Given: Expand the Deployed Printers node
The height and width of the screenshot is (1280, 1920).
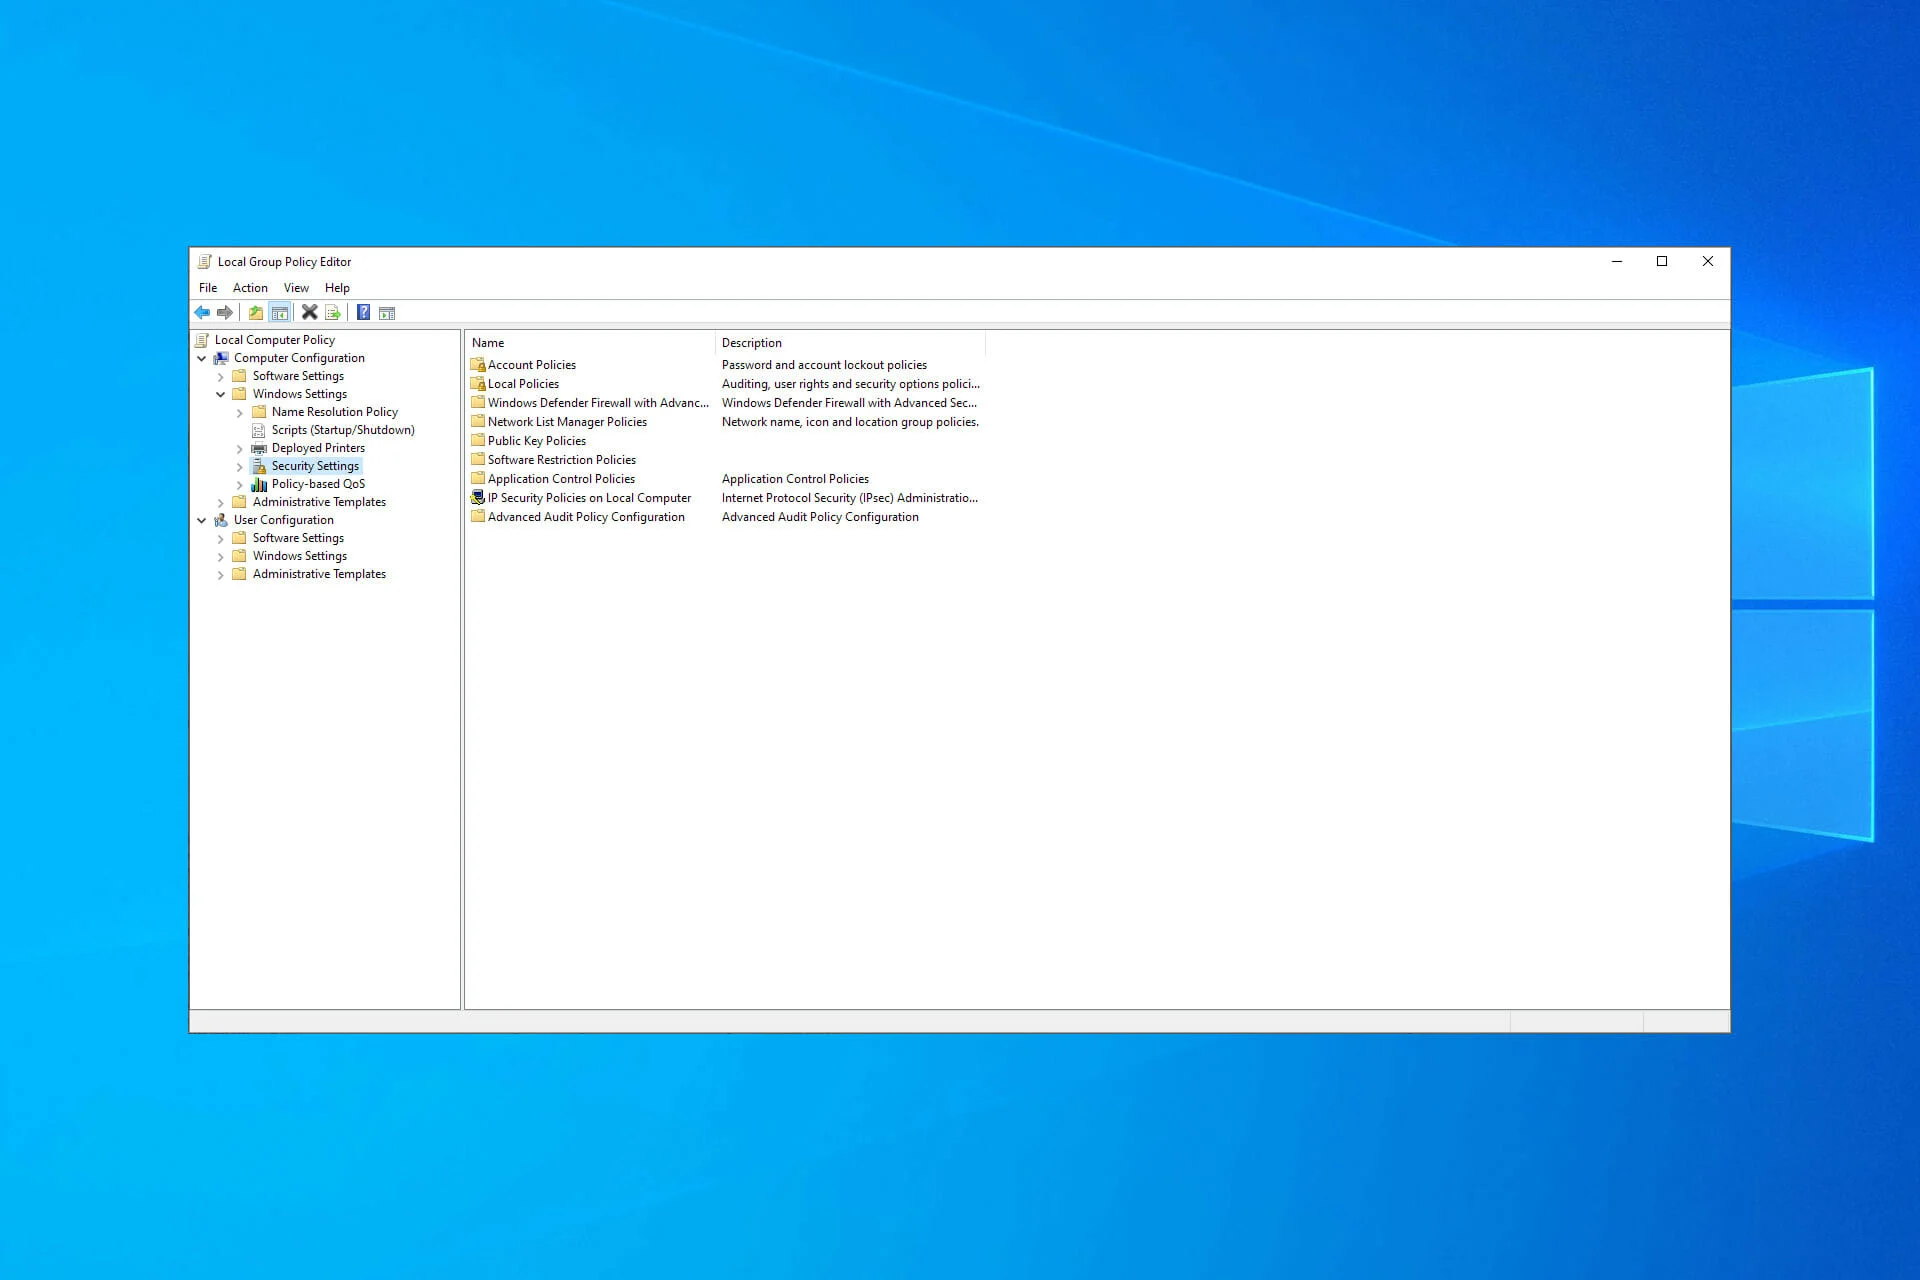Looking at the screenshot, I should tap(240, 449).
